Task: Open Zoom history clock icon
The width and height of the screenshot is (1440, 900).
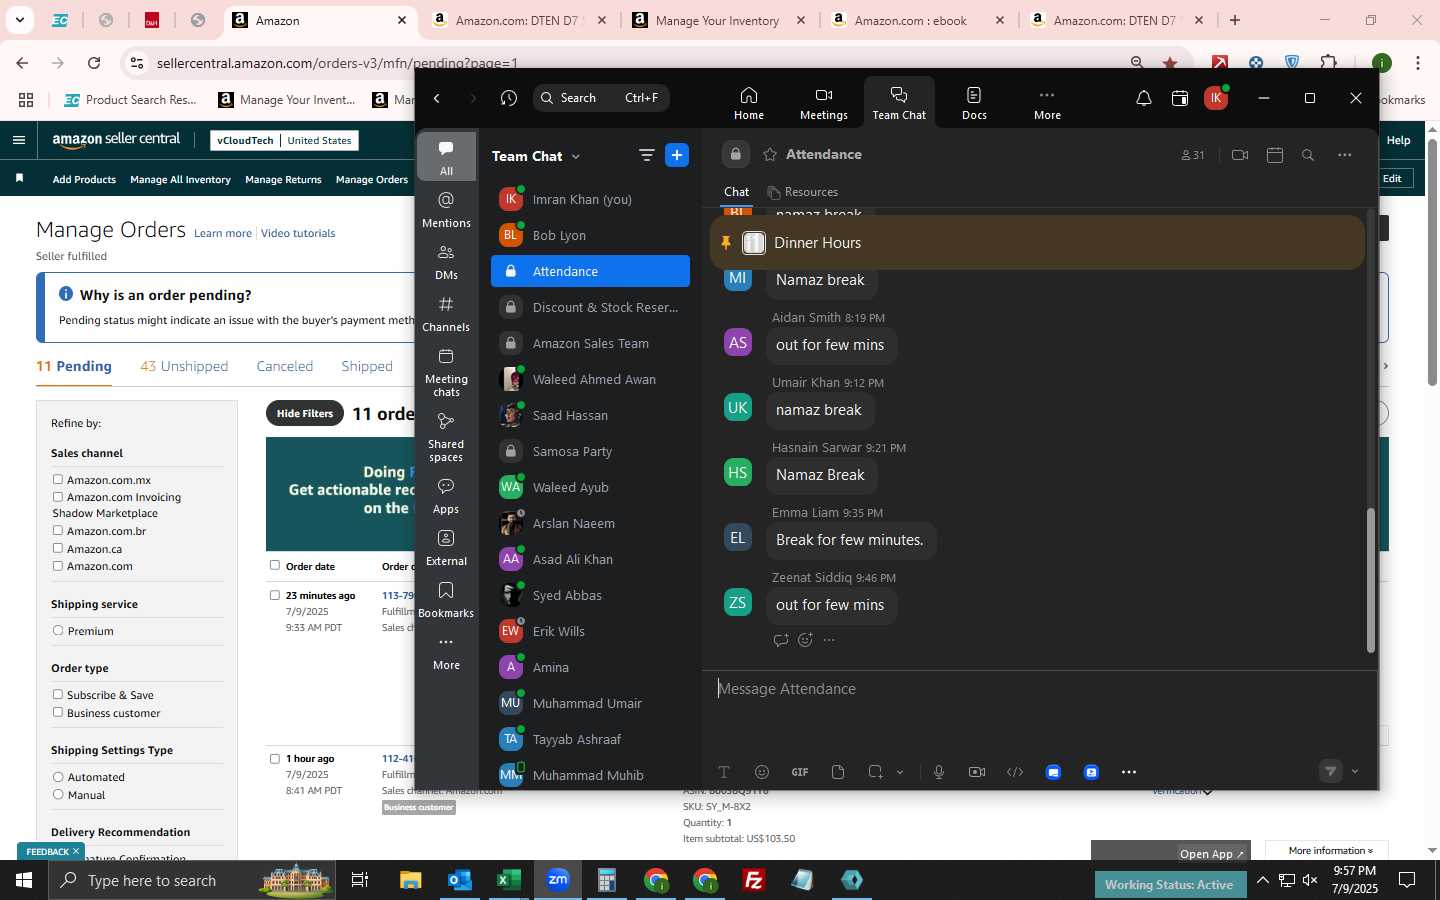Action: tap(509, 98)
